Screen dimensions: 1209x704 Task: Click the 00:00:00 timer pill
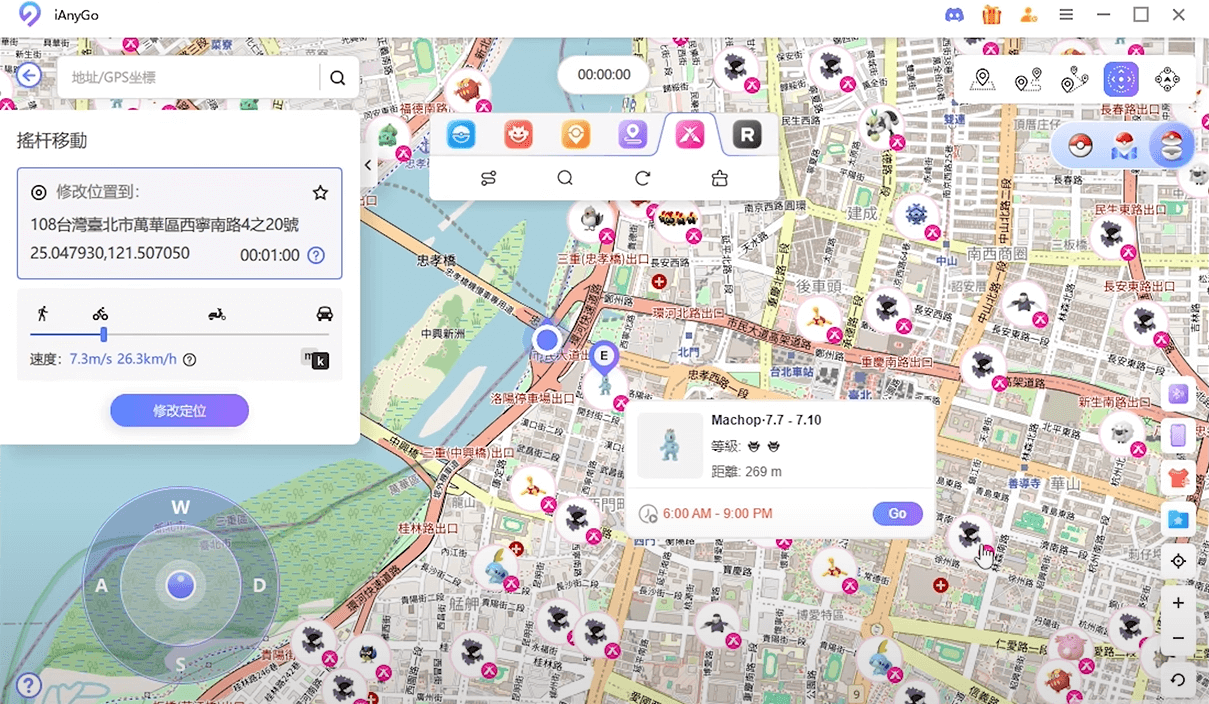604,75
